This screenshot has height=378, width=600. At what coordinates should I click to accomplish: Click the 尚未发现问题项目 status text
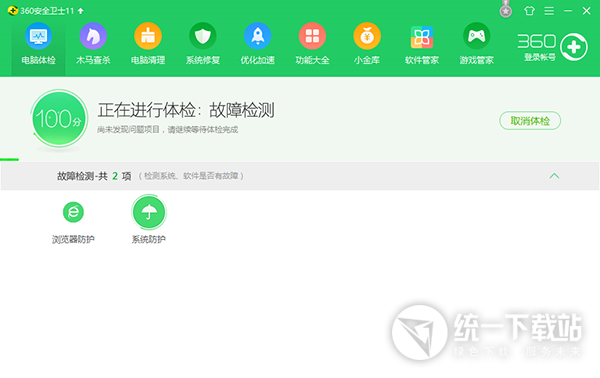(168, 130)
